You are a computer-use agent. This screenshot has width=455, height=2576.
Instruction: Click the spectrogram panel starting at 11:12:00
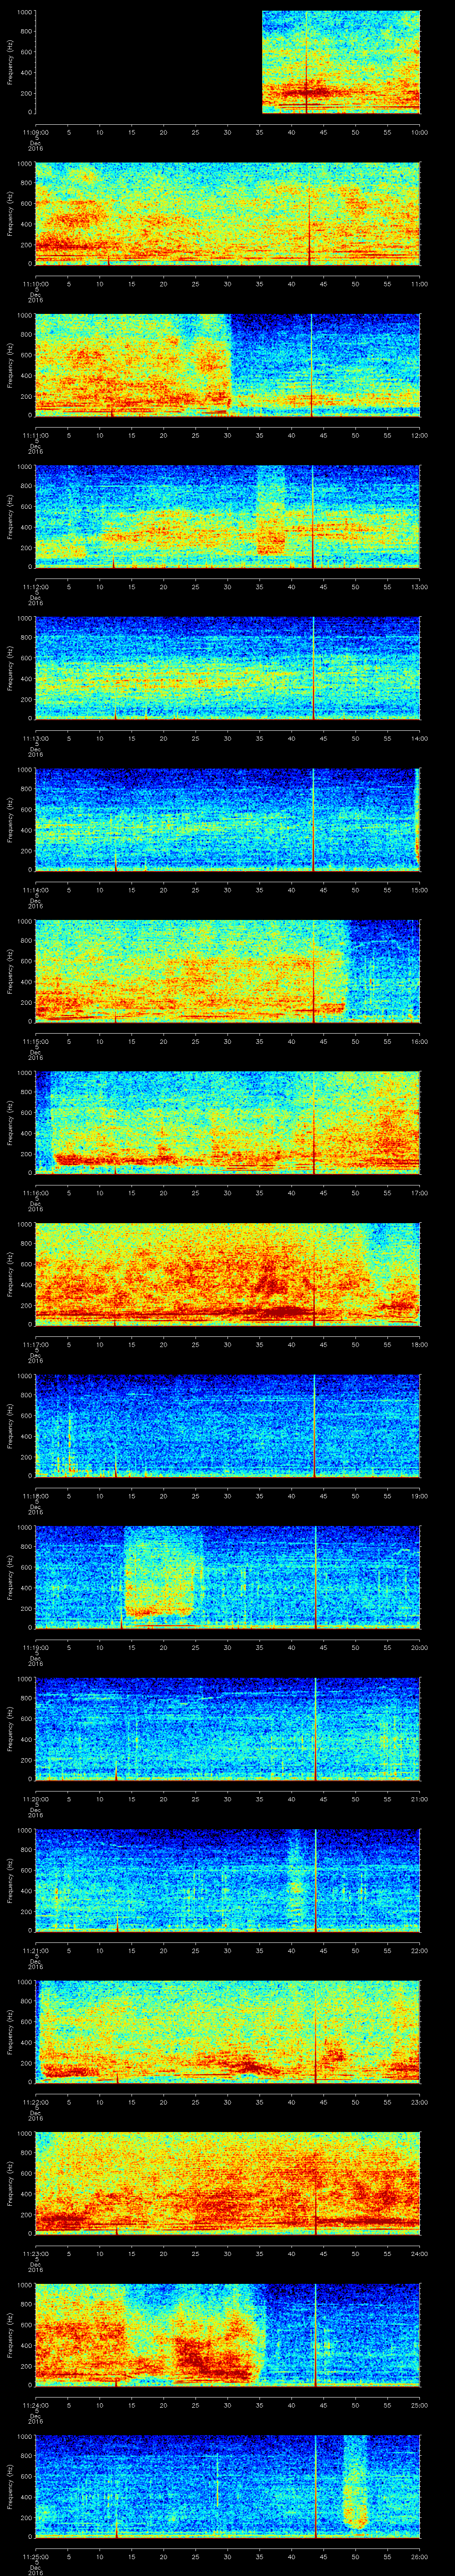(228, 517)
